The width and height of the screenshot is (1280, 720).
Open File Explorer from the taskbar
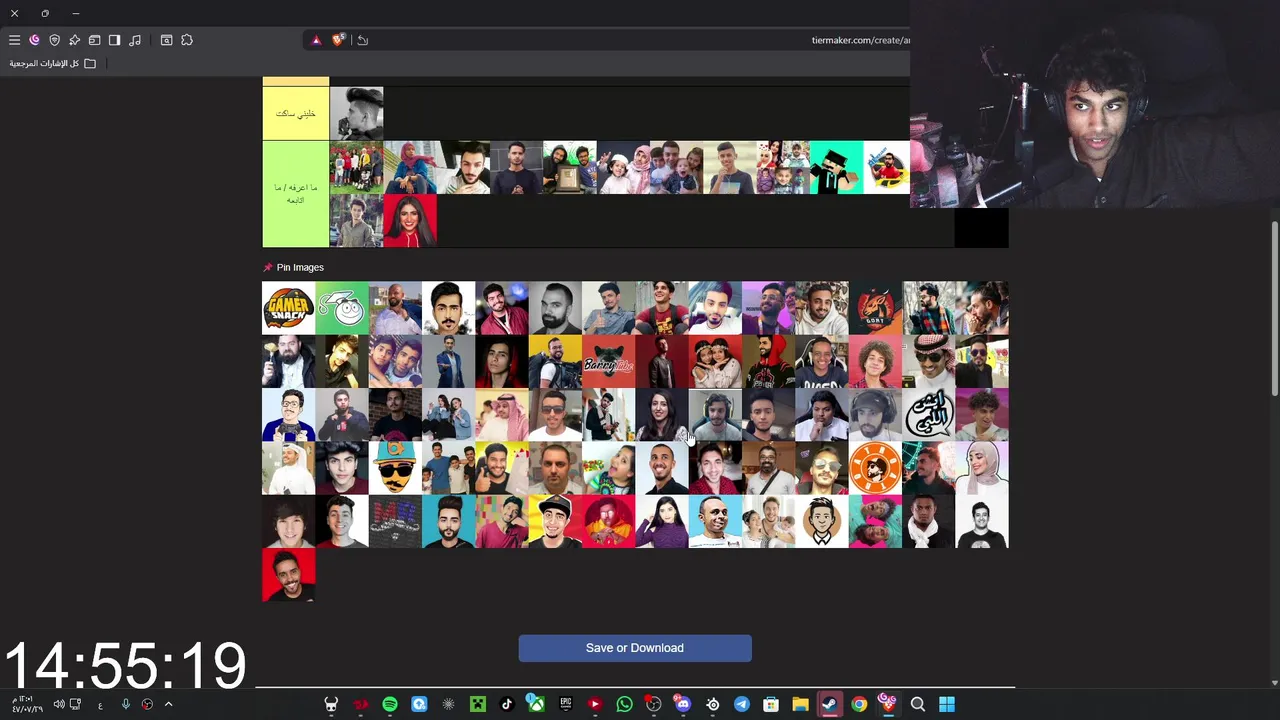click(x=800, y=704)
